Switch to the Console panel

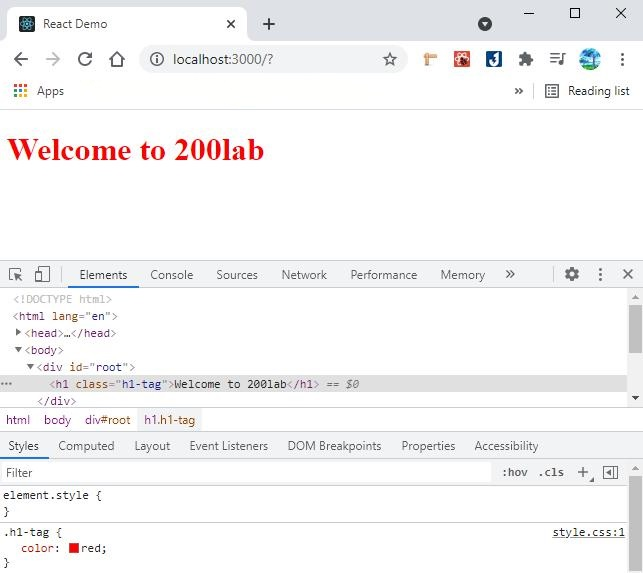point(171,274)
